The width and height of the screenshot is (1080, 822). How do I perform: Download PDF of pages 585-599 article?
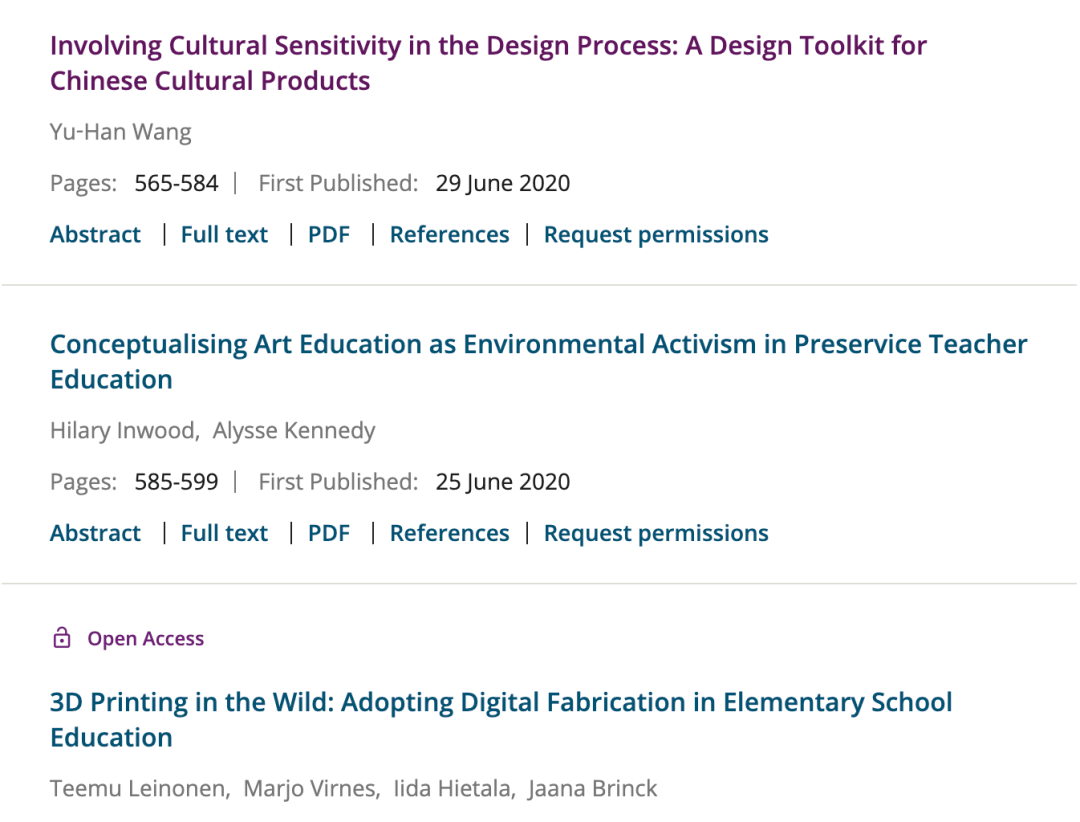coord(329,533)
